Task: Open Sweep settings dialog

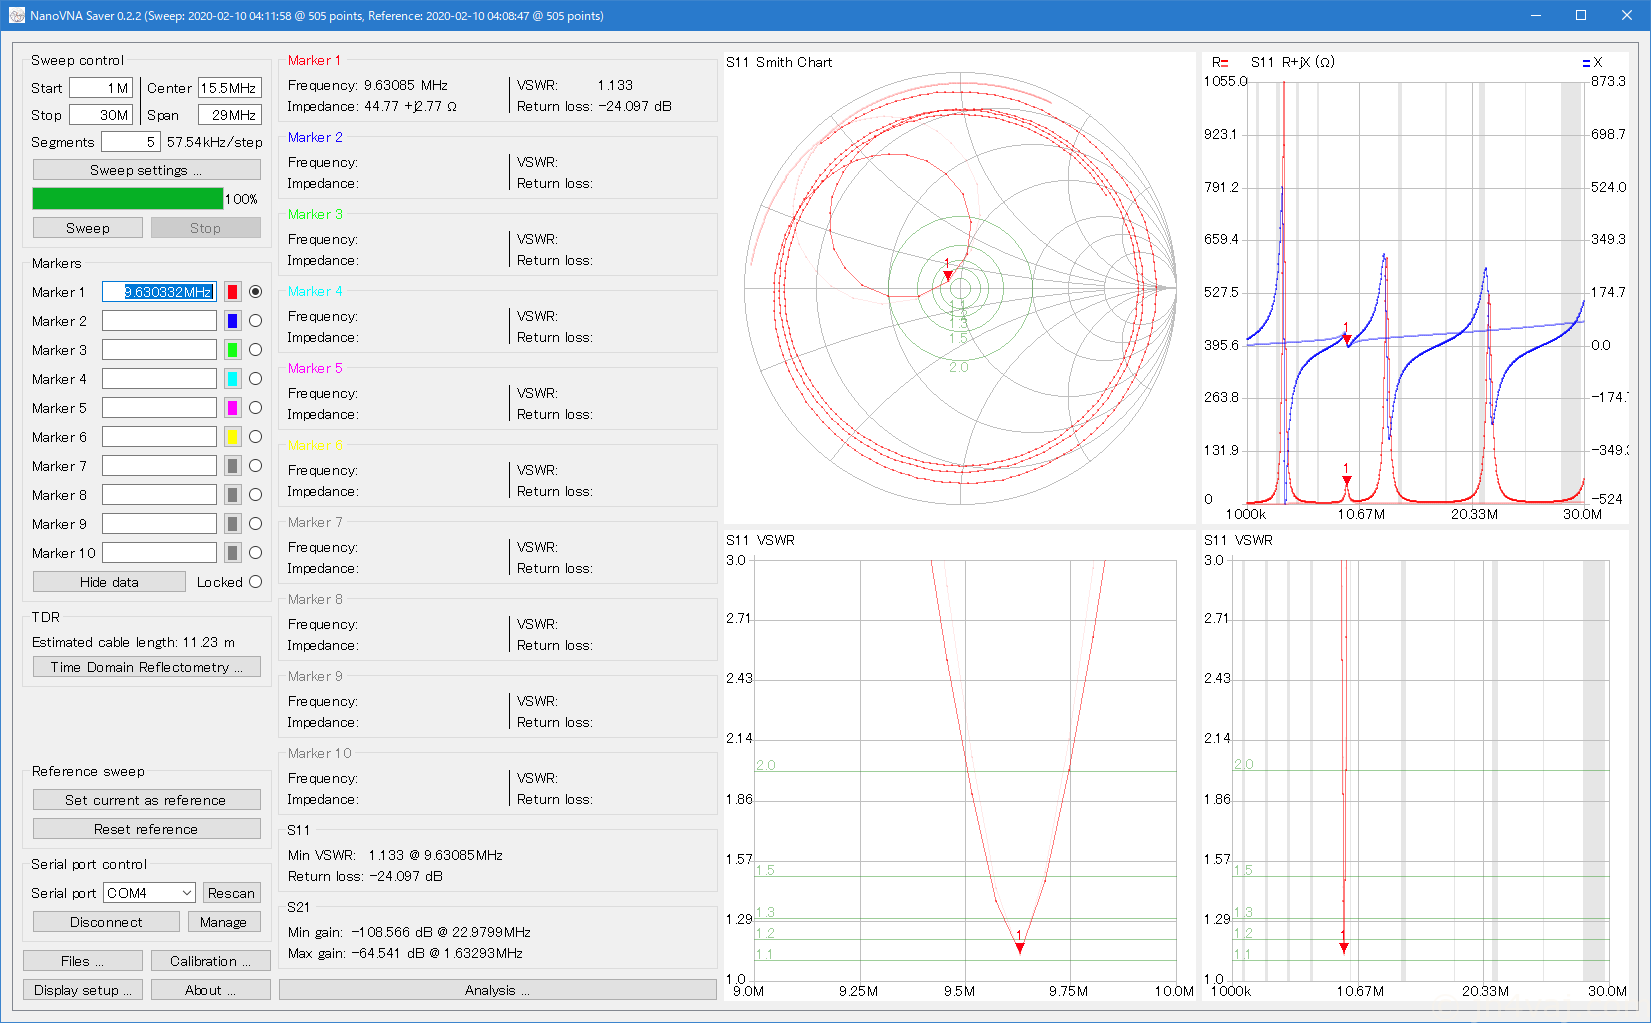Action: coord(146,170)
